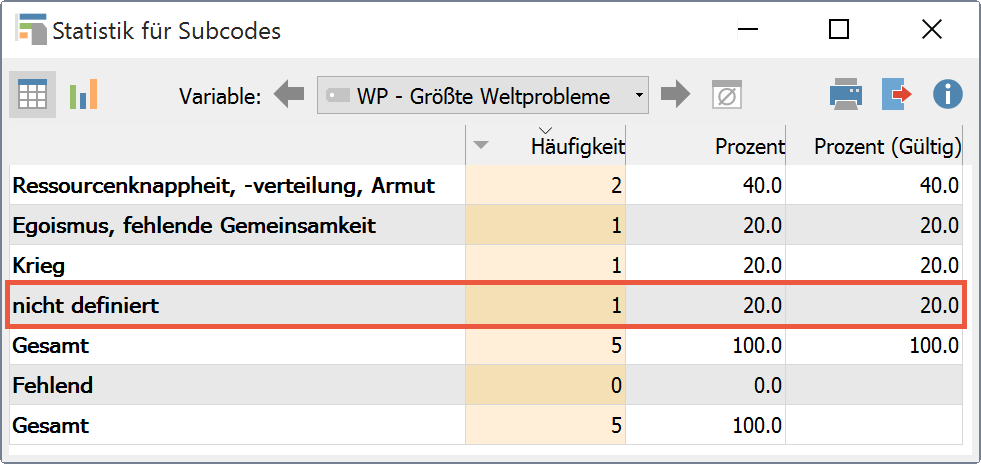Screen dimensions: 981x464
Task: Click the print icon
Action: [x=846, y=95]
